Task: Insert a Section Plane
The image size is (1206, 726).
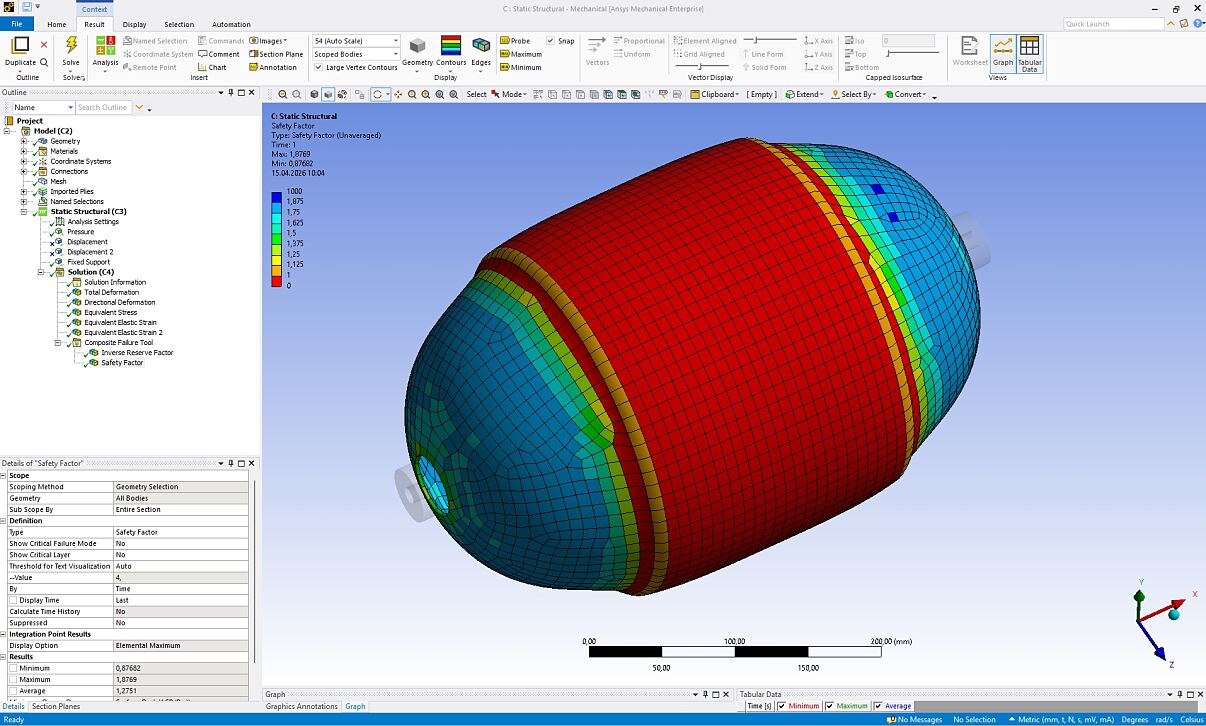Action: point(276,54)
